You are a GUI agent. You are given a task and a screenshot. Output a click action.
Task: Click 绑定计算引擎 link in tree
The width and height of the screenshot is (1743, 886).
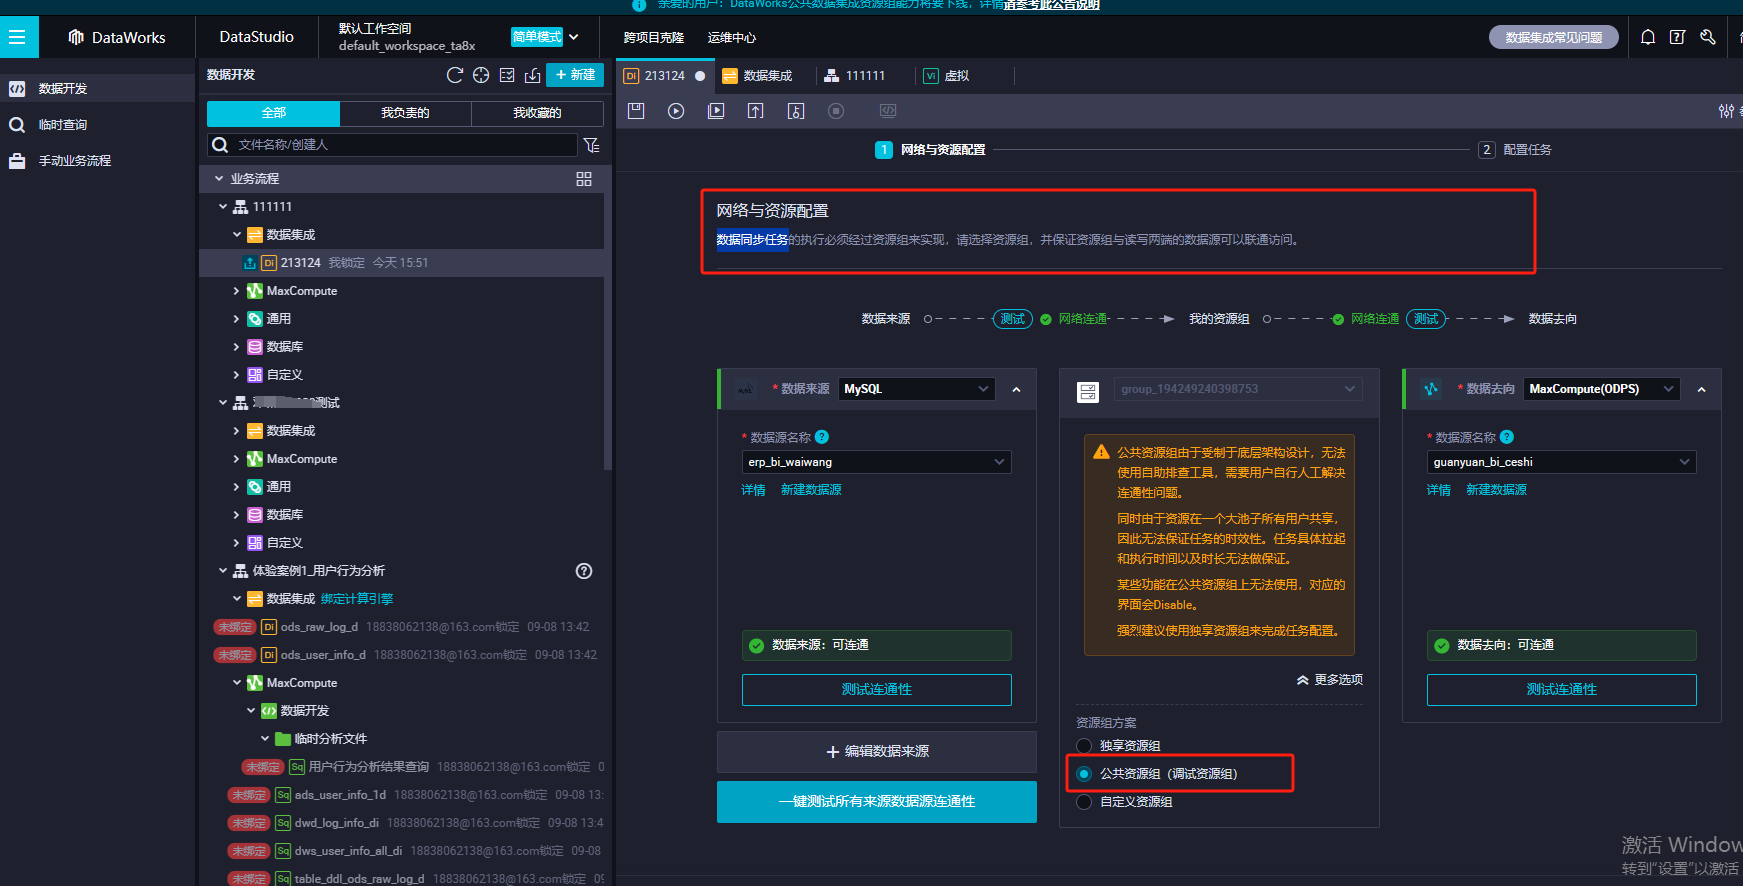(x=357, y=599)
